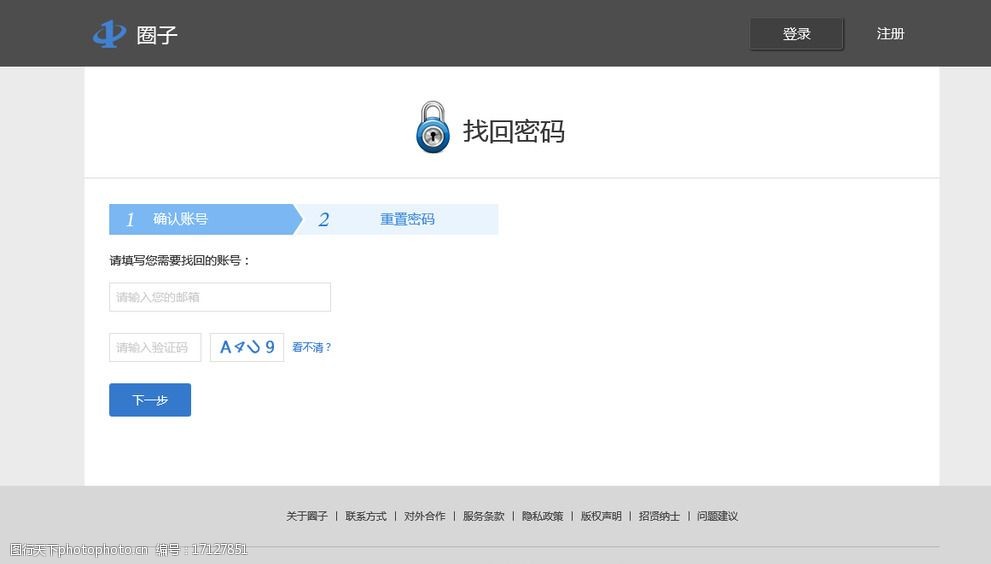991x564 pixels.
Task: Click the 下一步 next button
Action: point(150,400)
